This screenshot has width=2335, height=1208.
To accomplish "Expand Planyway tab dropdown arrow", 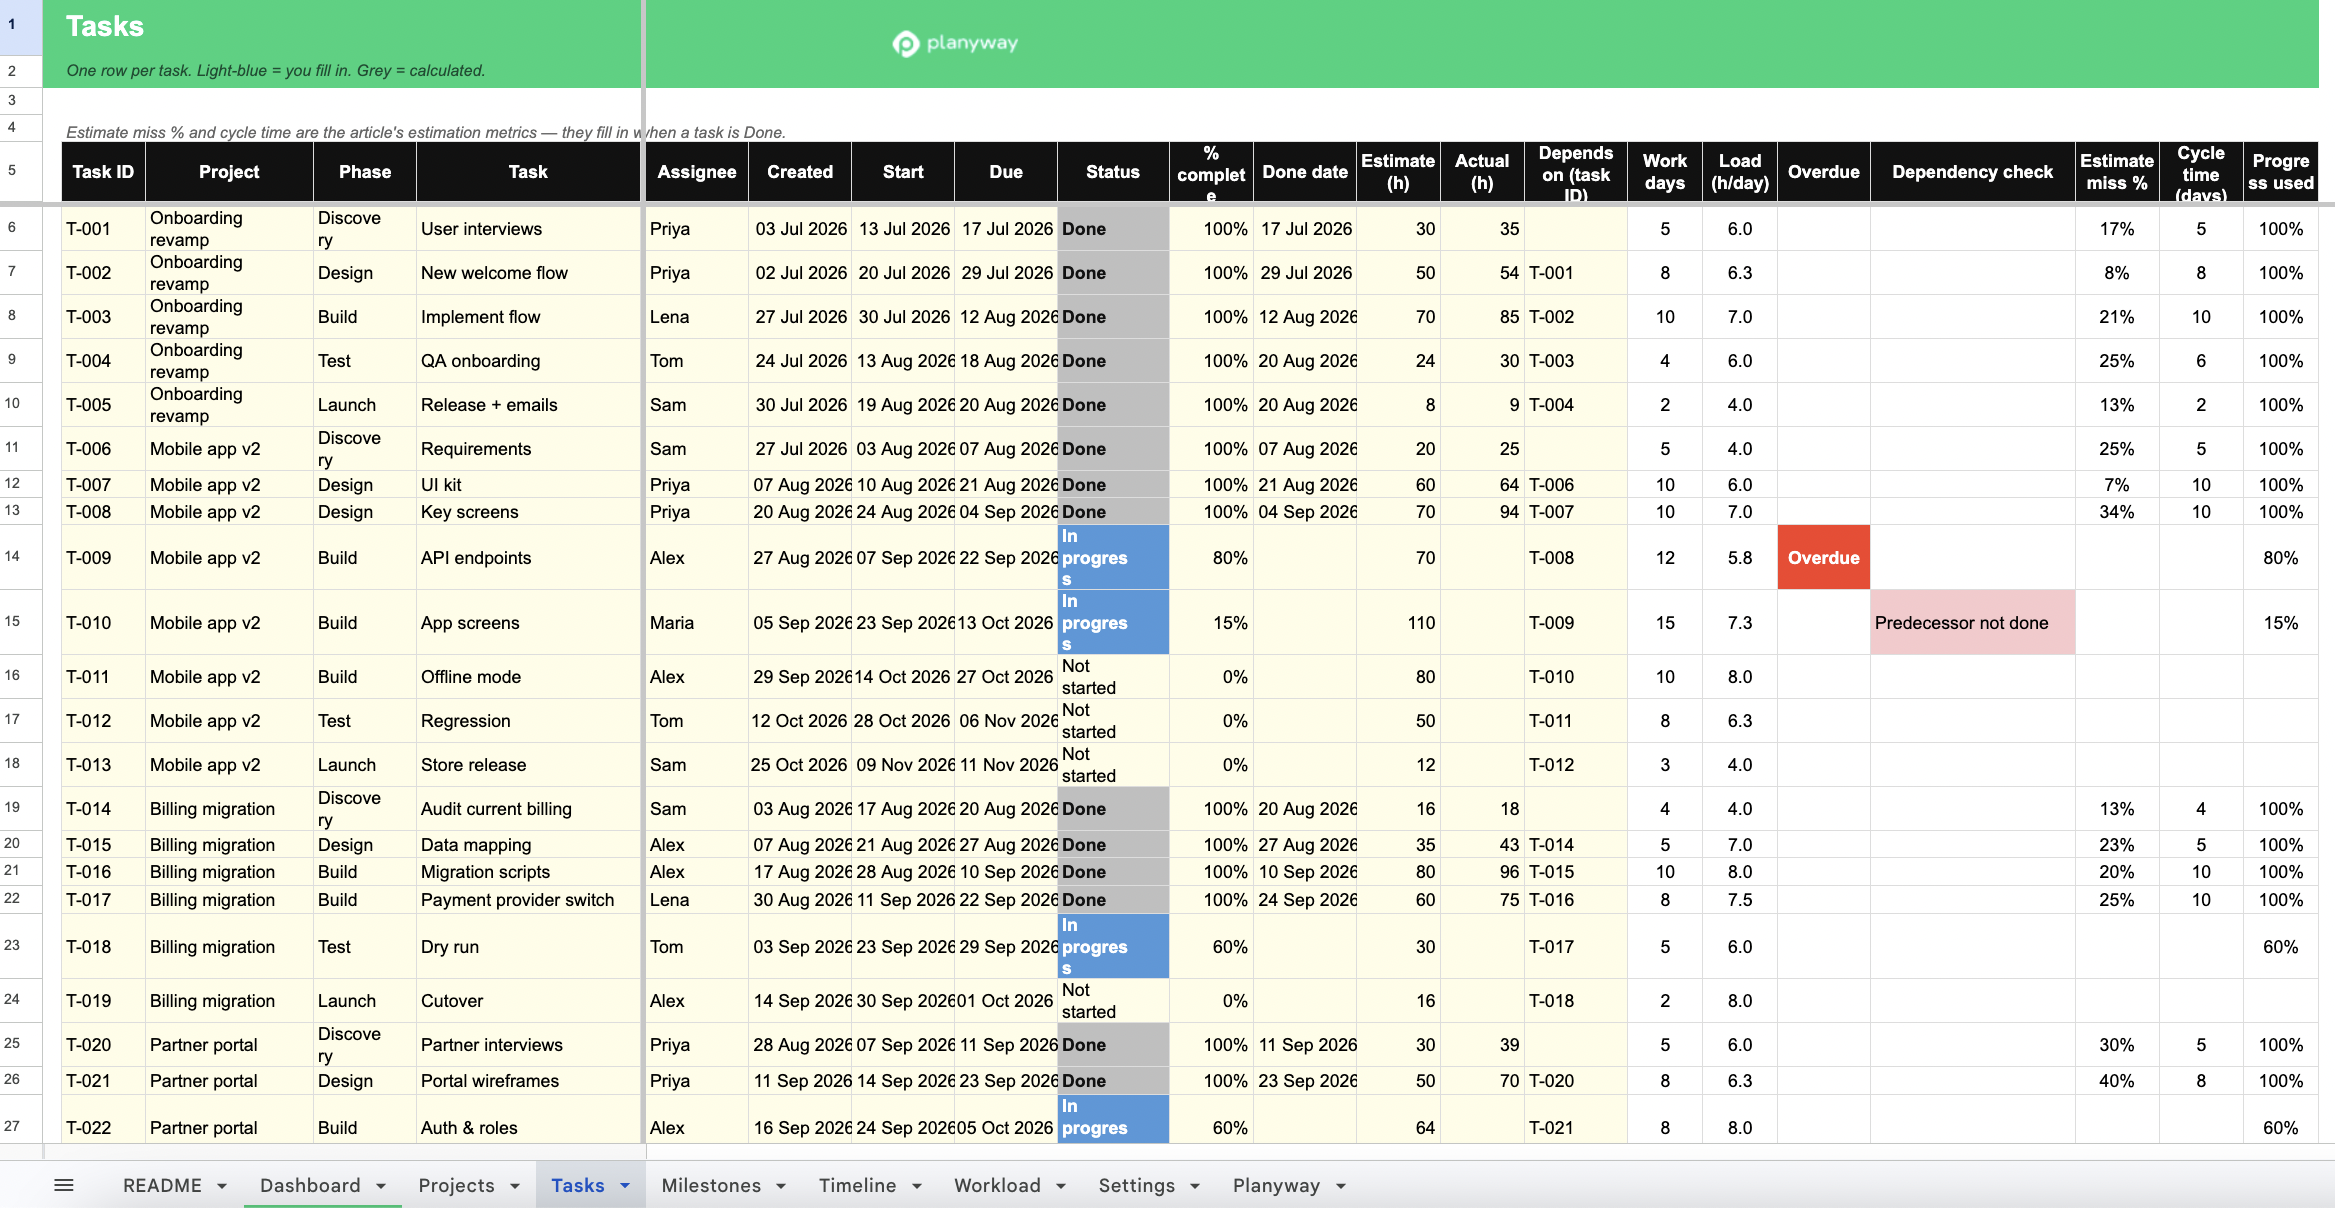I will tap(1341, 1186).
